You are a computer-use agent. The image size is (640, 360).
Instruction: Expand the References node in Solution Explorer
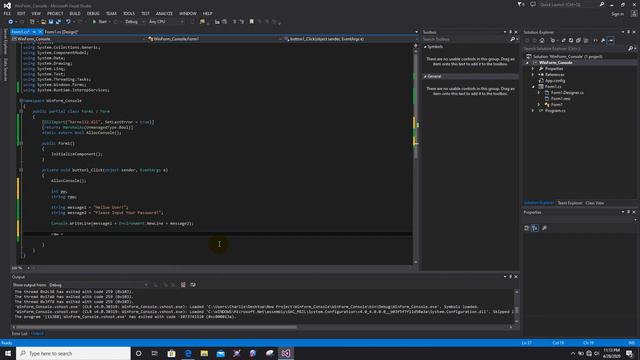tap(533, 75)
